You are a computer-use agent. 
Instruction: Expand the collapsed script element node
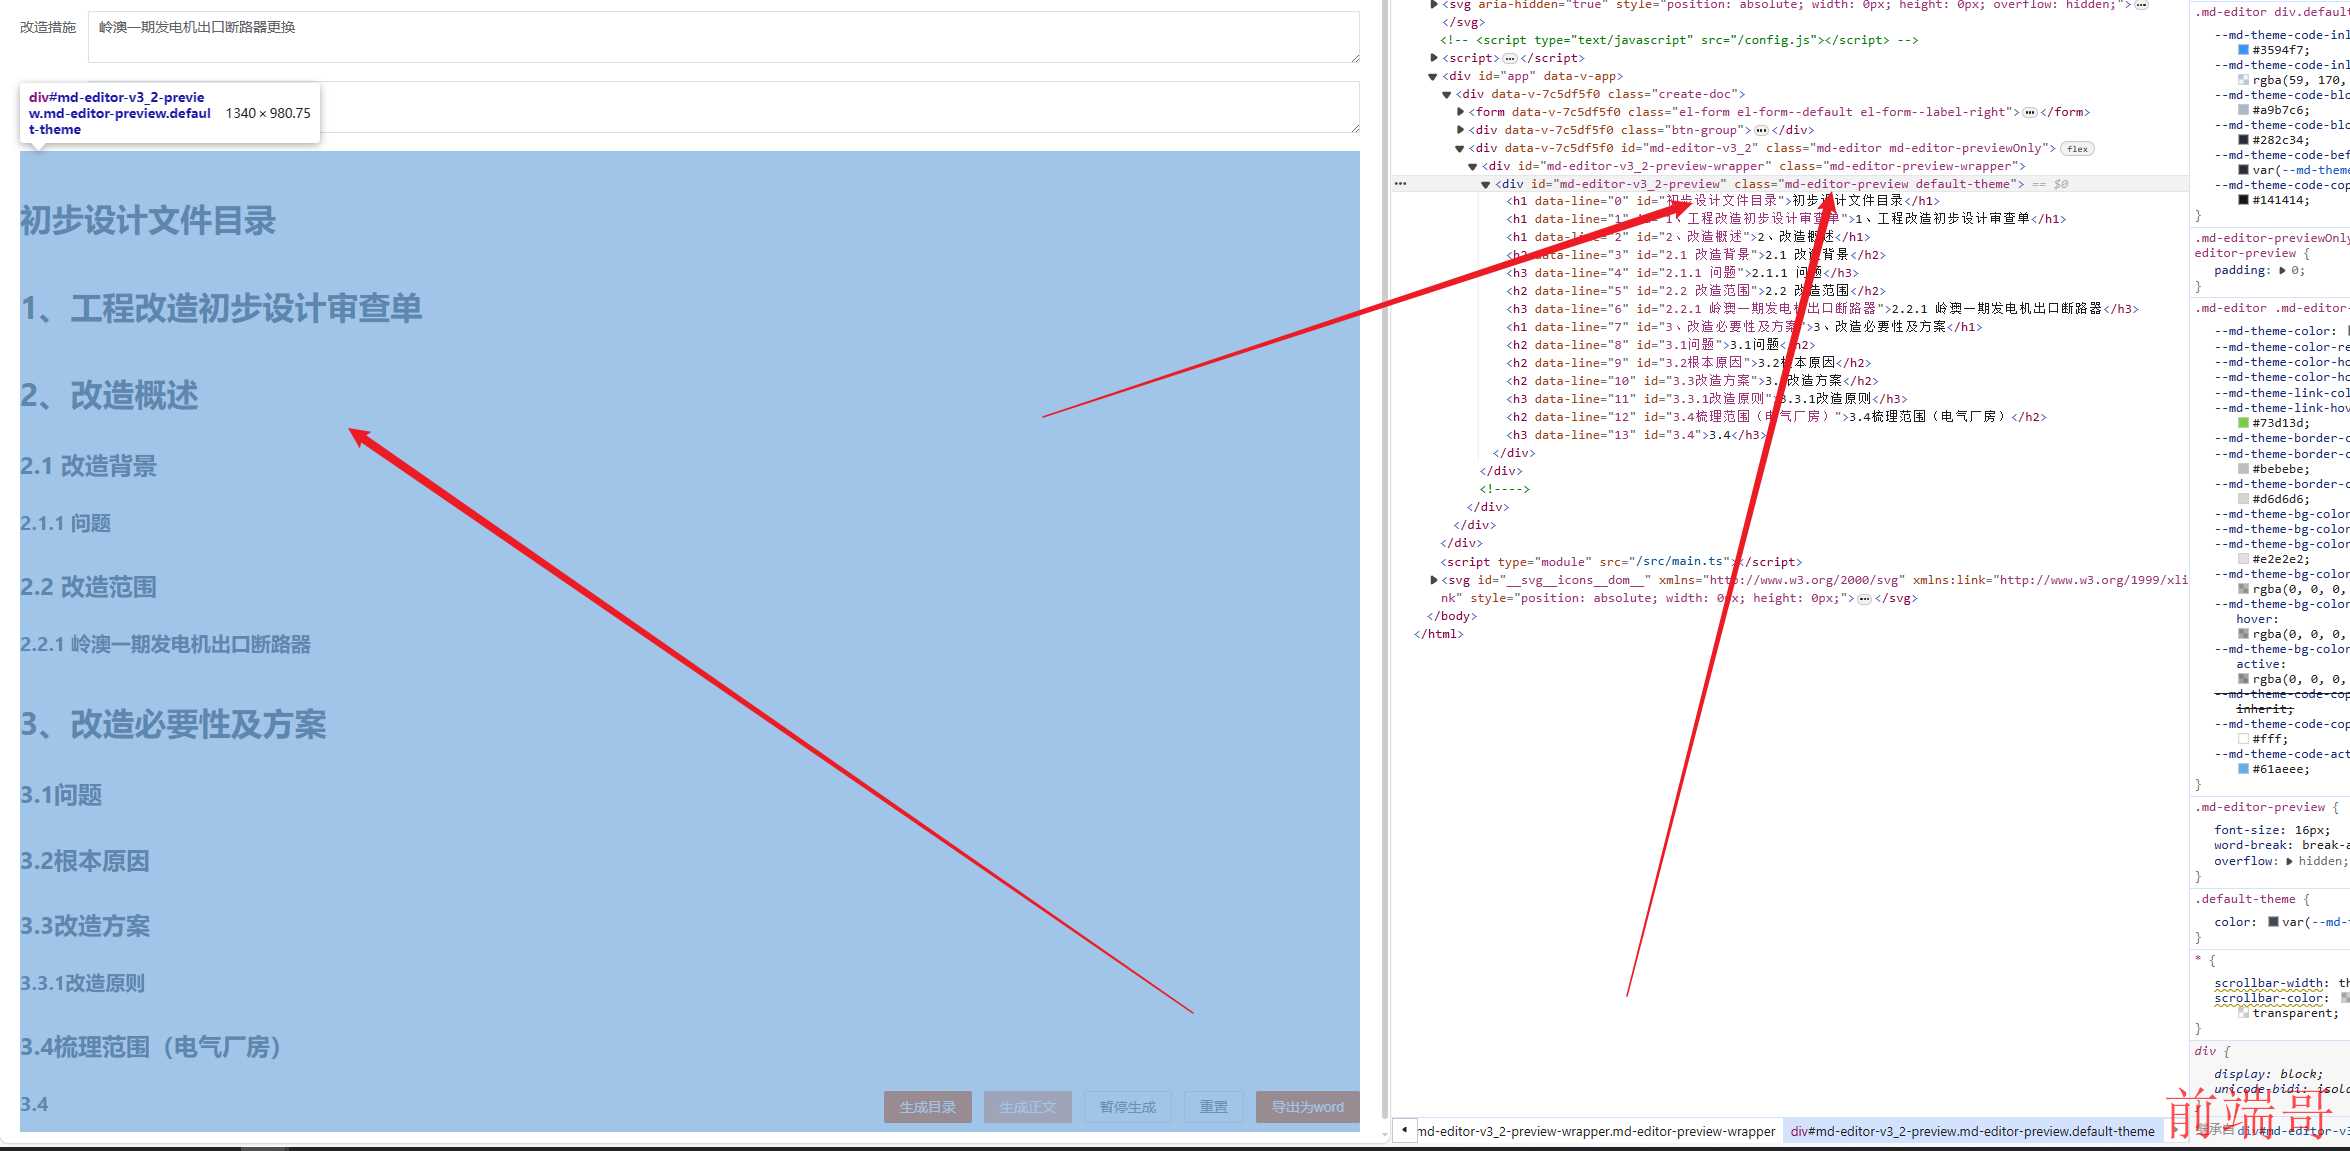tap(1434, 58)
